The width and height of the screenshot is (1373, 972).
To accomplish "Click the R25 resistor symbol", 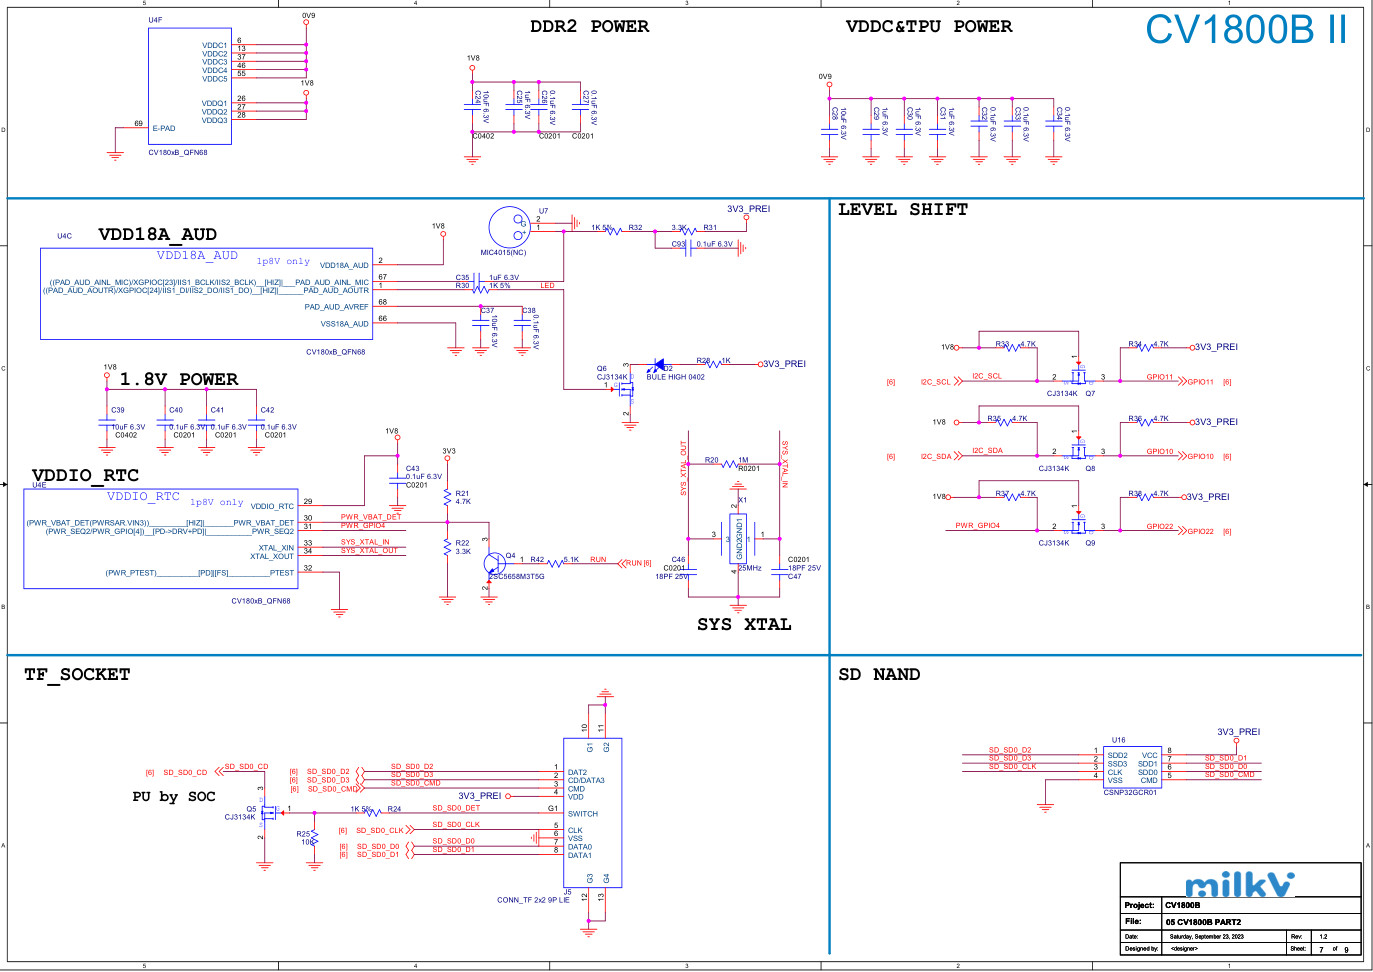I will [x=314, y=836].
